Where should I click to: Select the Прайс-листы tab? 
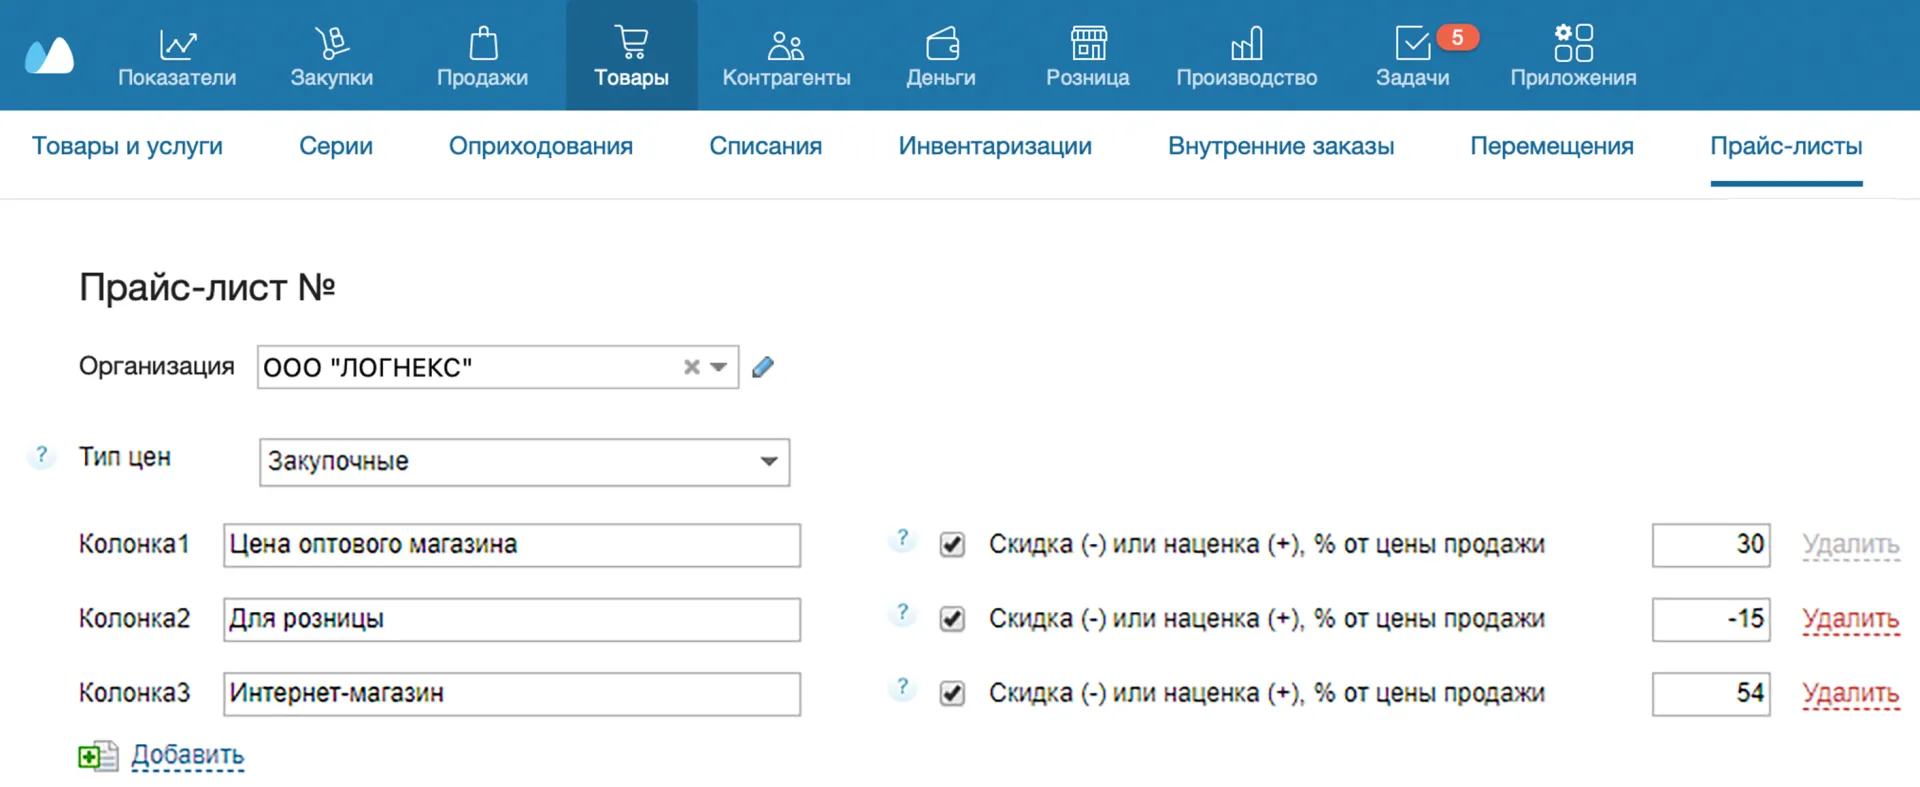click(1786, 146)
